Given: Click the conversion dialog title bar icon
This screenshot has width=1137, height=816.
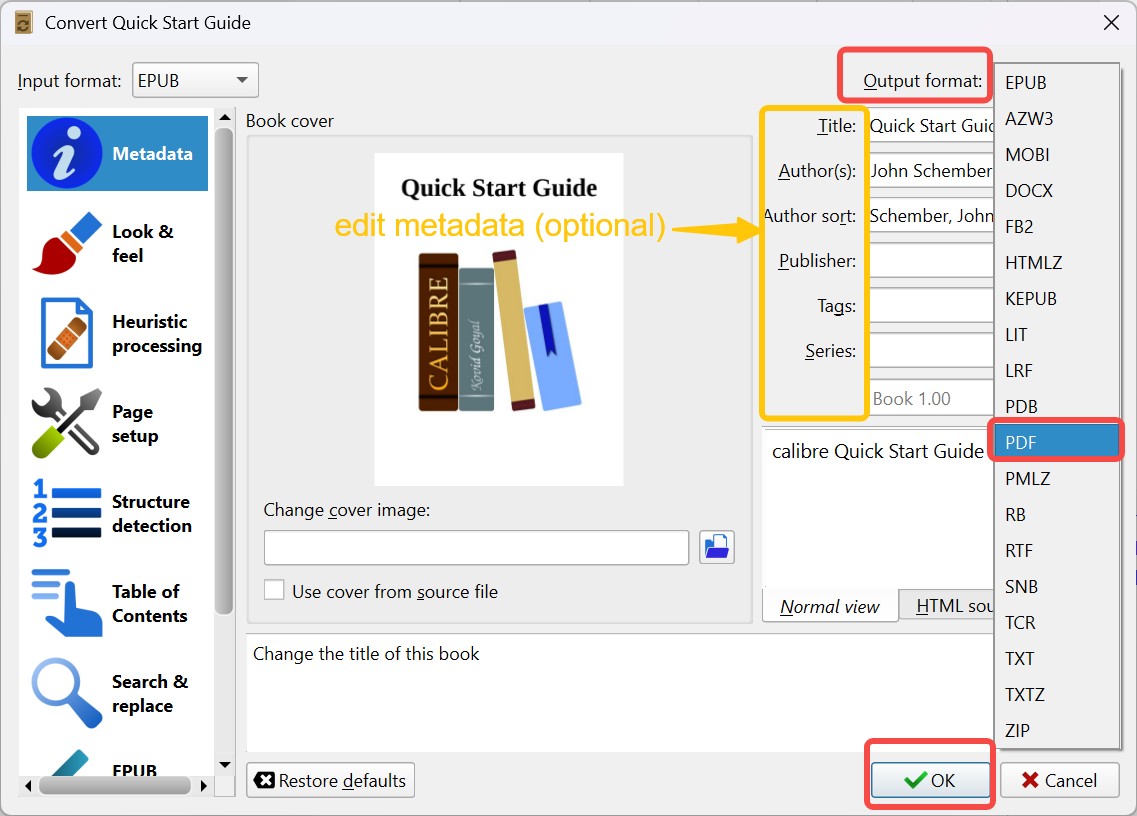Looking at the screenshot, I should point(22,21).
